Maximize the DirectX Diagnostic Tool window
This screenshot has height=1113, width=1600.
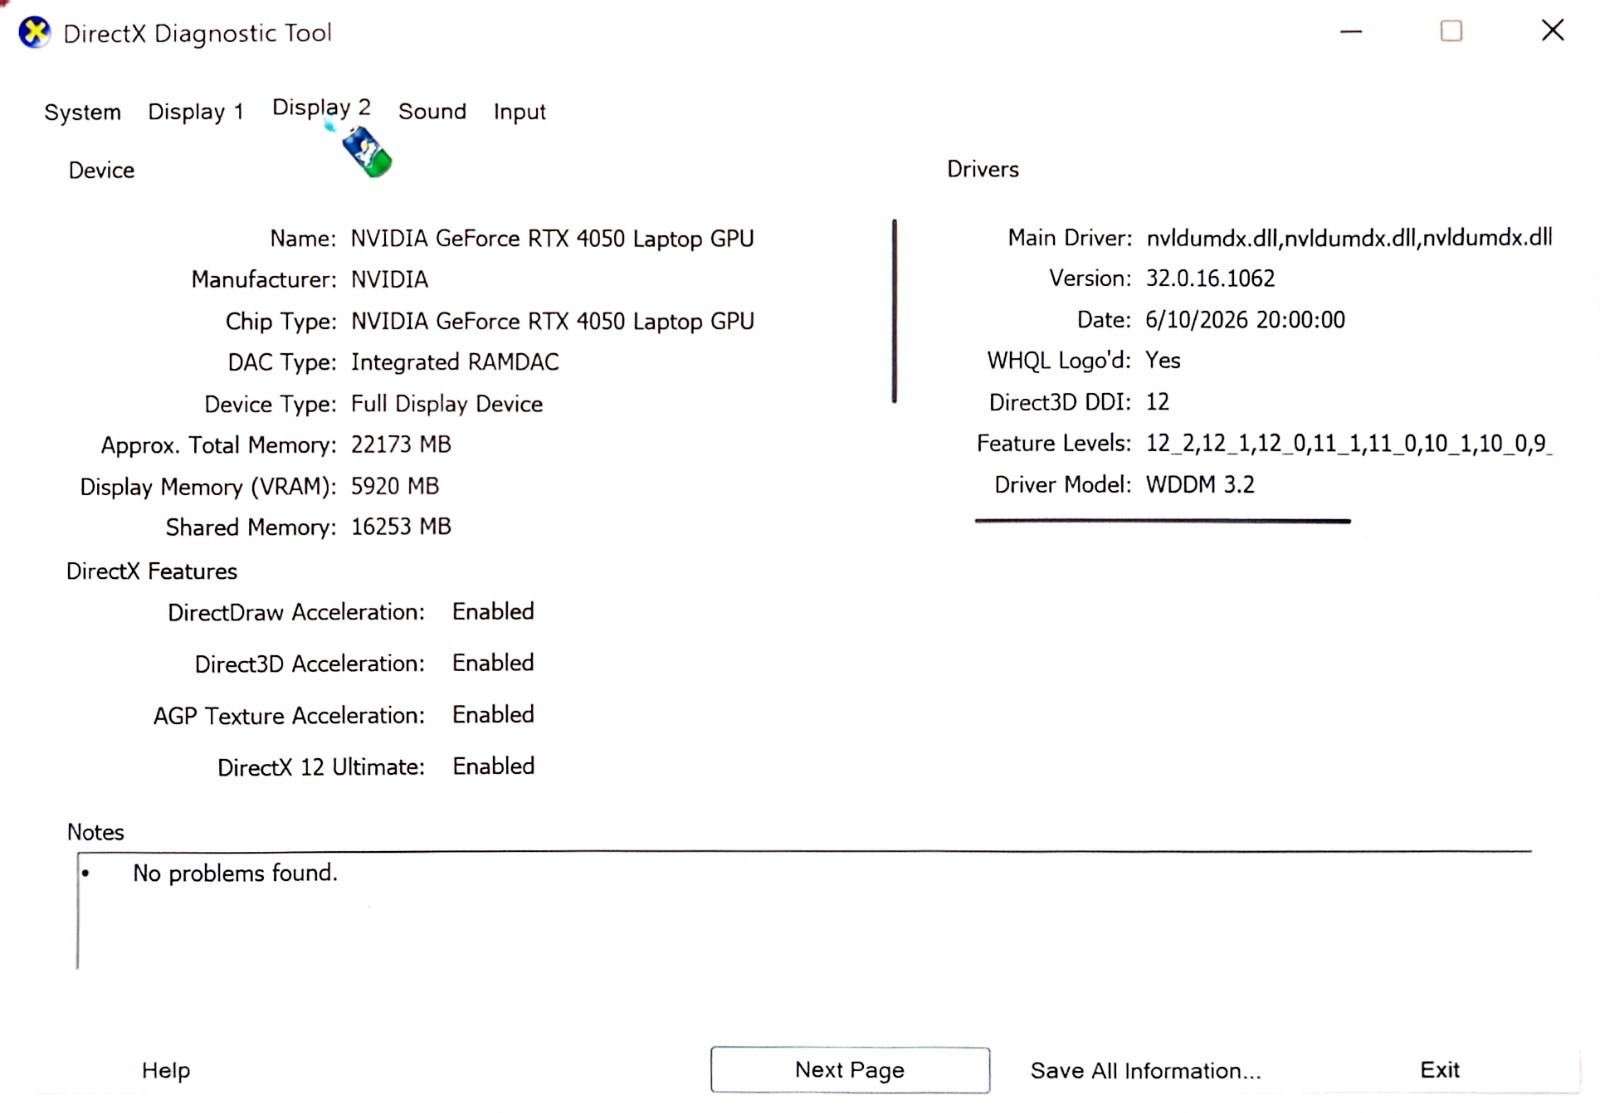click(x=1451, y=31)
